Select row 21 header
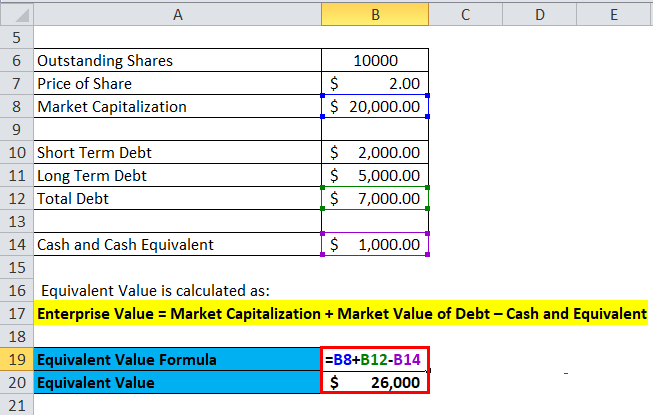Viewport: 653px width, 415px height. click(17, 405)
